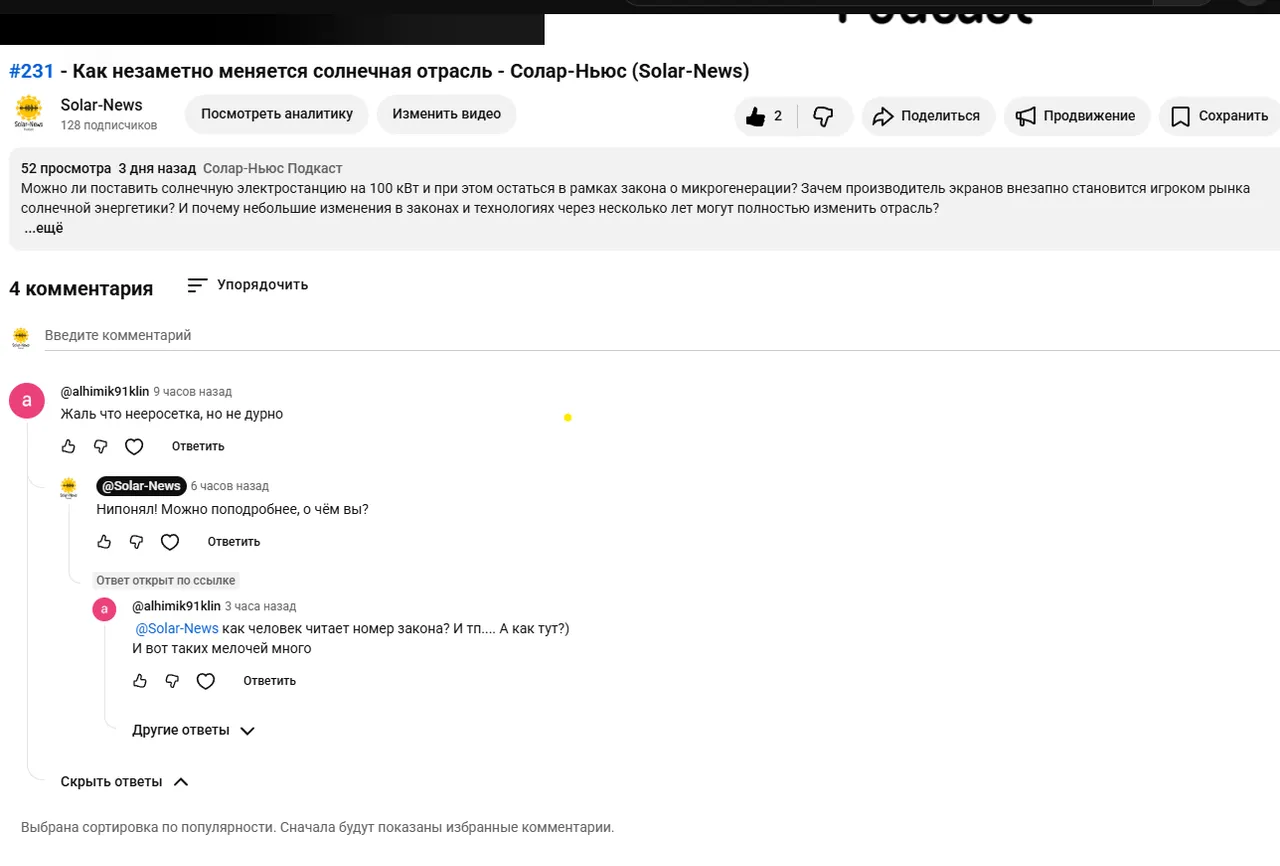Dislike the video with thumbs-down icon
The image size is (1280, 866).
point(824,116)
